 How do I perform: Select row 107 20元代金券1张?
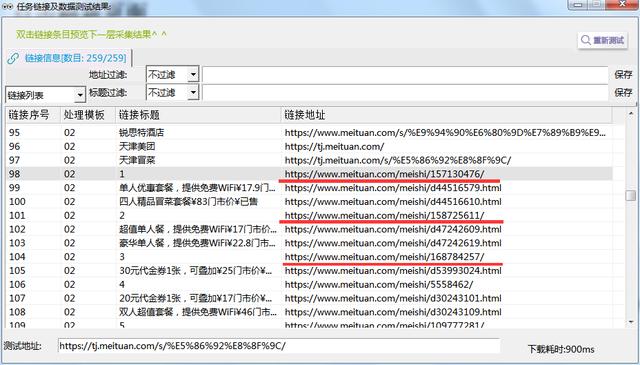click(309, 298)
